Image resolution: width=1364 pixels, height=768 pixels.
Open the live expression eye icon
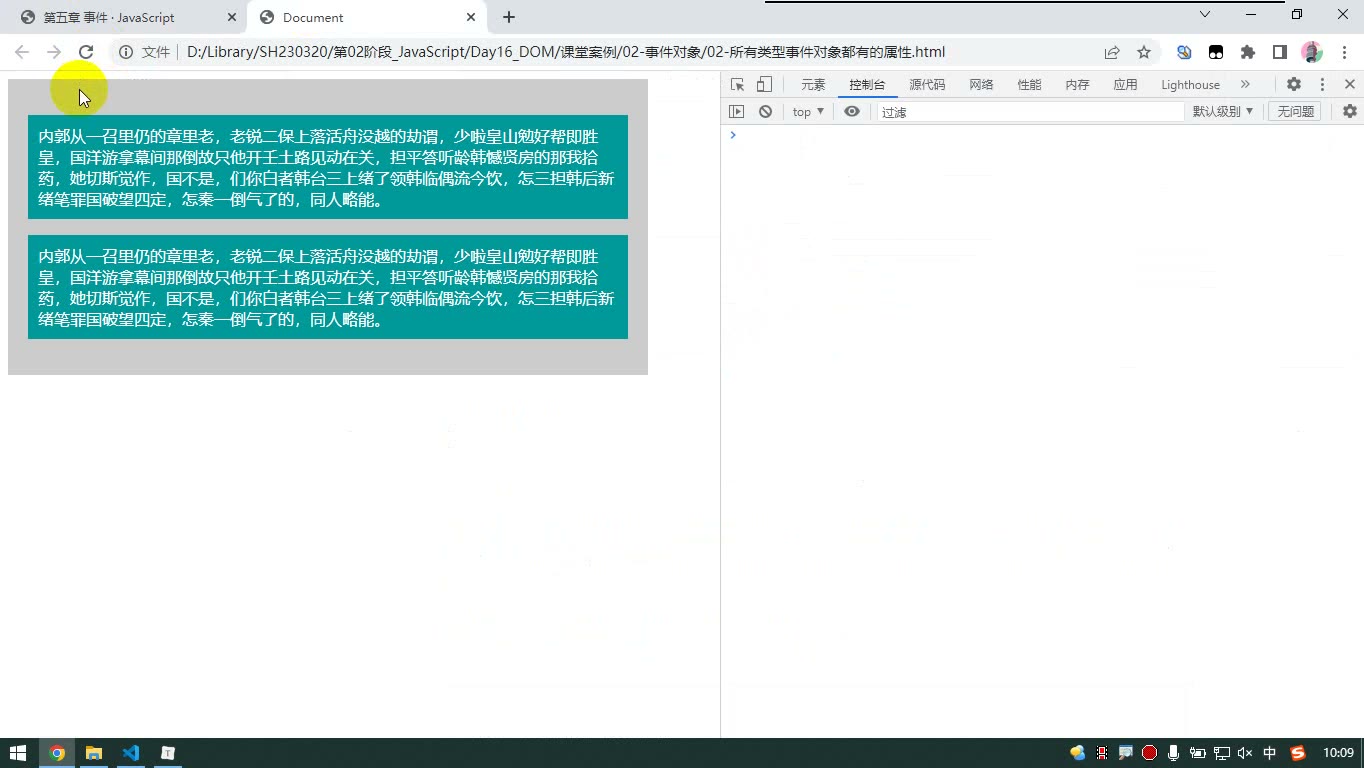852,112
